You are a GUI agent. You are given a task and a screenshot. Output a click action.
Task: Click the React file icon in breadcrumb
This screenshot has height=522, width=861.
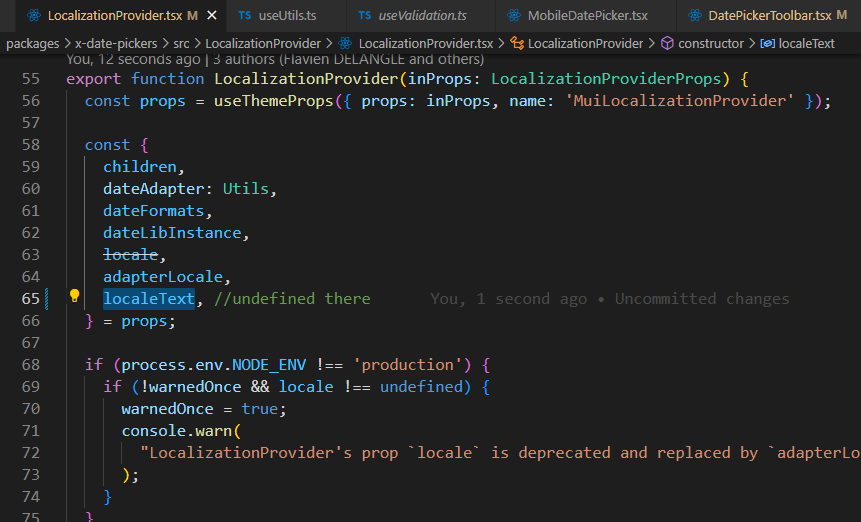tap(345, 43)
